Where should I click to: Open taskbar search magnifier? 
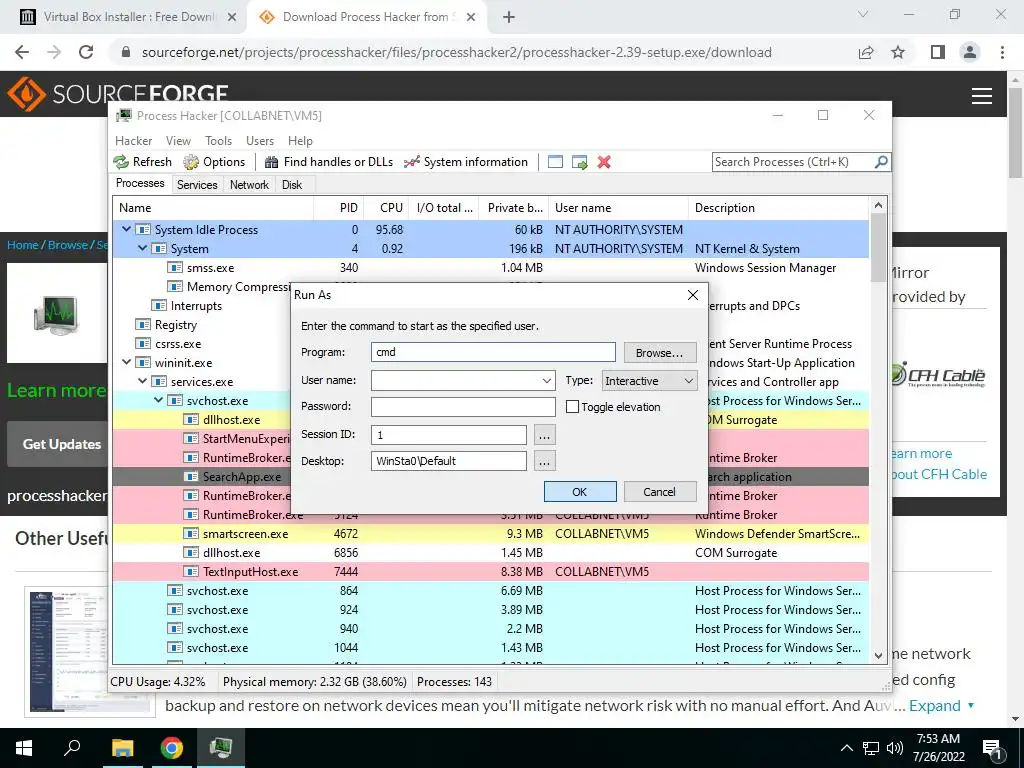coord(72,747)
